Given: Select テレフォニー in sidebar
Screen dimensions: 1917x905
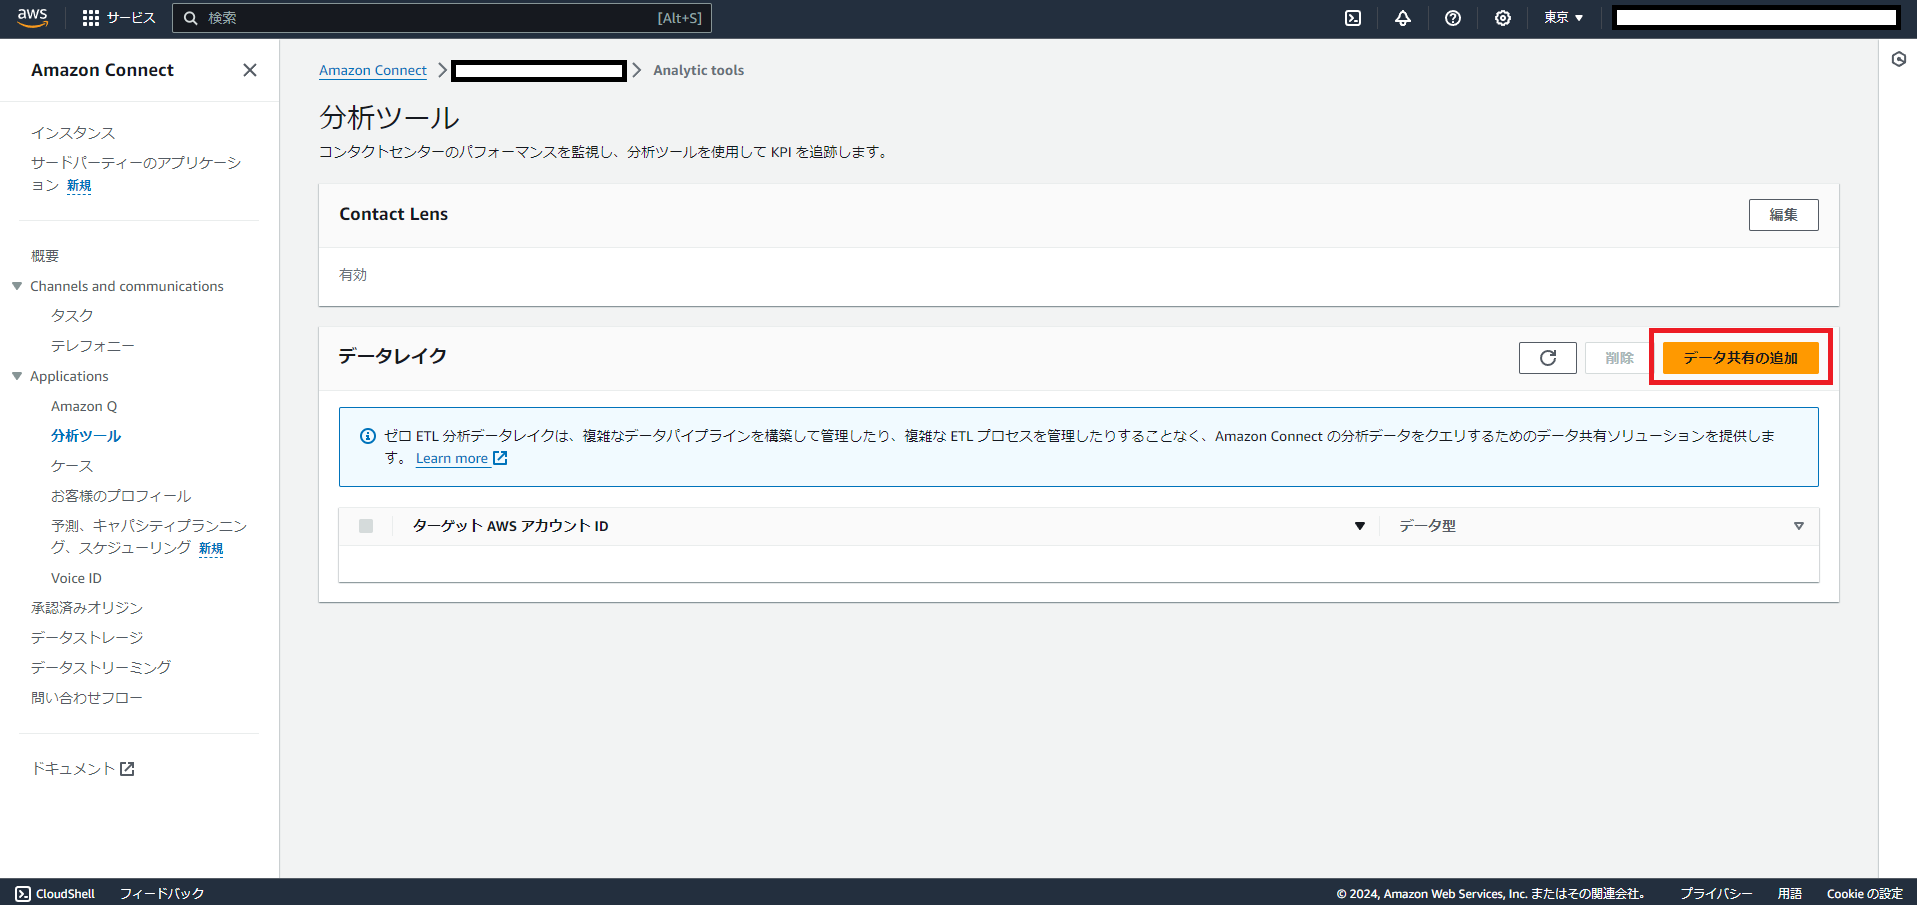Looking at the screenshot, I should click(x=93, y=346).
